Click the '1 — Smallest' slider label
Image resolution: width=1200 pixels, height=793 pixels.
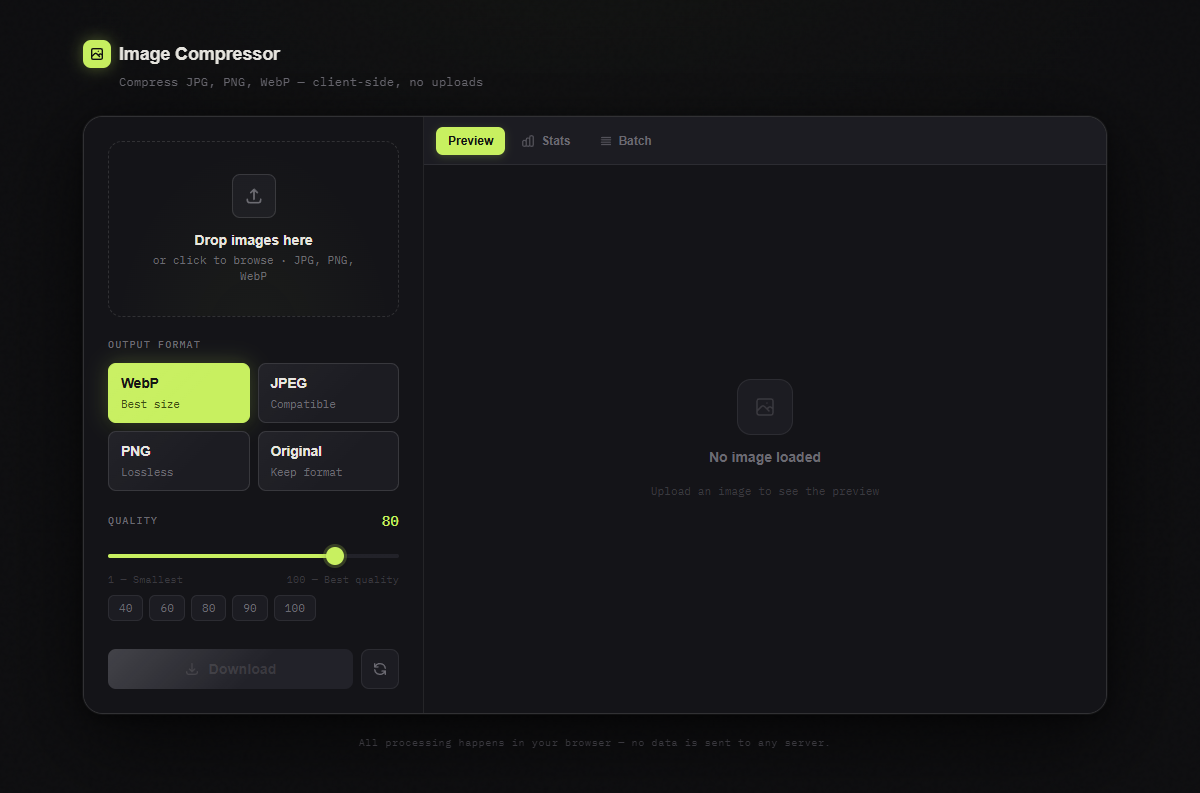[x=145, y=580]
